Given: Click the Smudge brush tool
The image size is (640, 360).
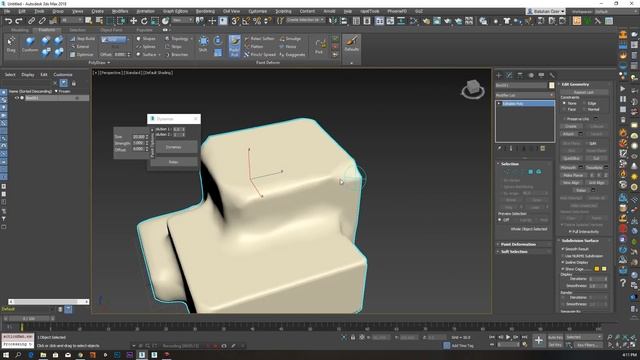Looking at the screenshot, I should pos(290,38).
